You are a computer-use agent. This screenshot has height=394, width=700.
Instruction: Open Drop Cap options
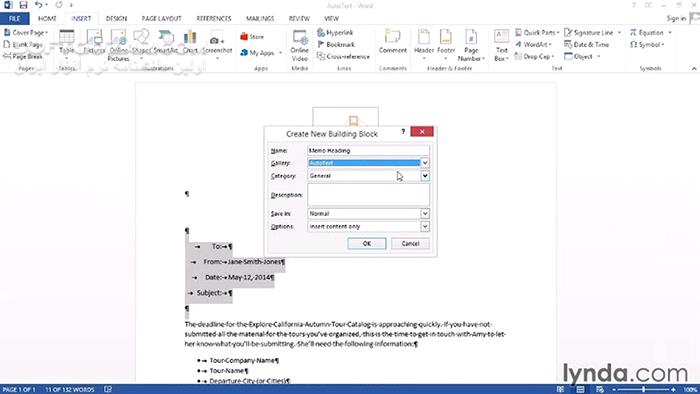(x=534, y=57)
